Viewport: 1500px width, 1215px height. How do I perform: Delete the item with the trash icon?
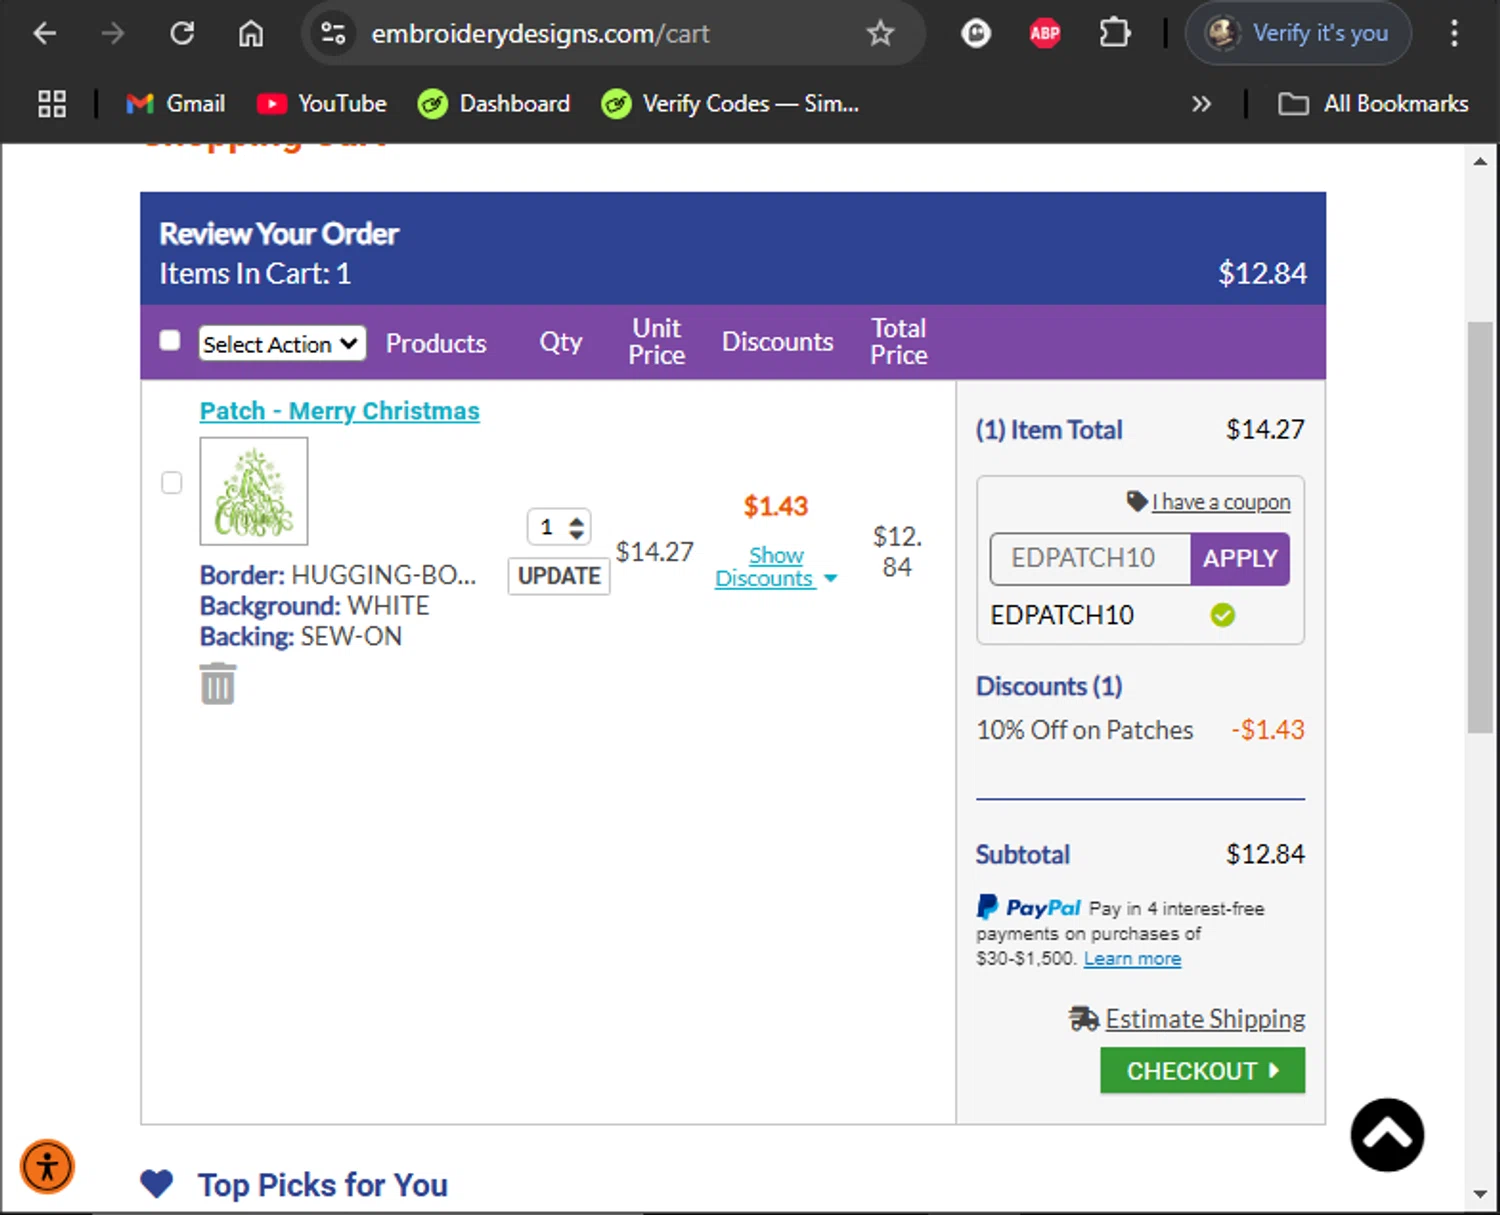(217, 684)
